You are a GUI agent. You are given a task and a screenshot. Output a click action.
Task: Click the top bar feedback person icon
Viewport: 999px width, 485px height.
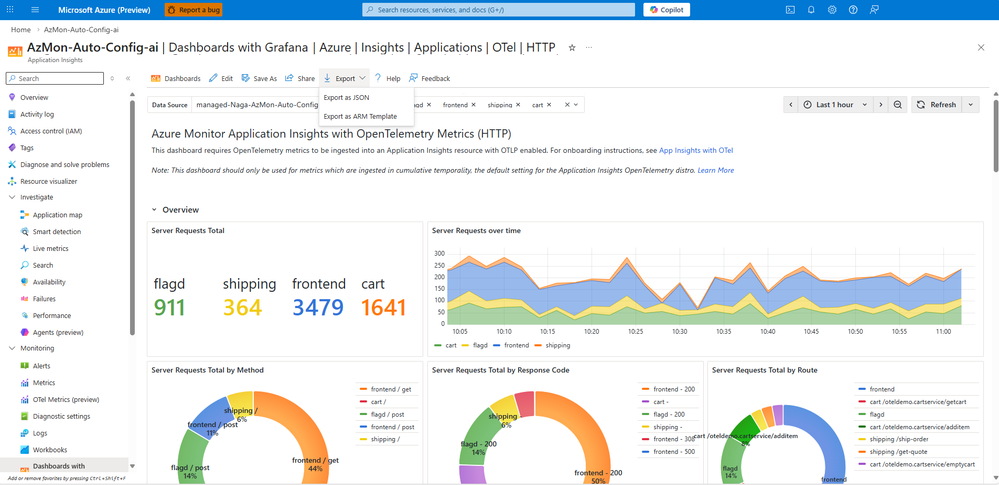pos(873,10)
